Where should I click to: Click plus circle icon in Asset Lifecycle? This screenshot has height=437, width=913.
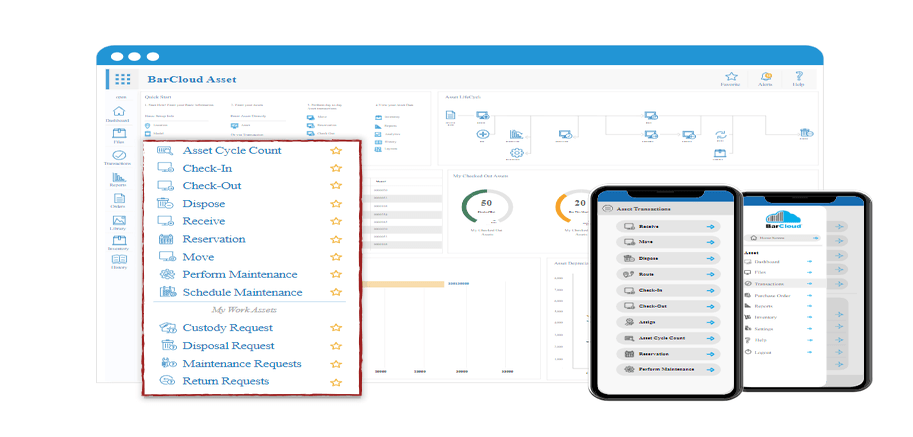(x=482, y=134)
